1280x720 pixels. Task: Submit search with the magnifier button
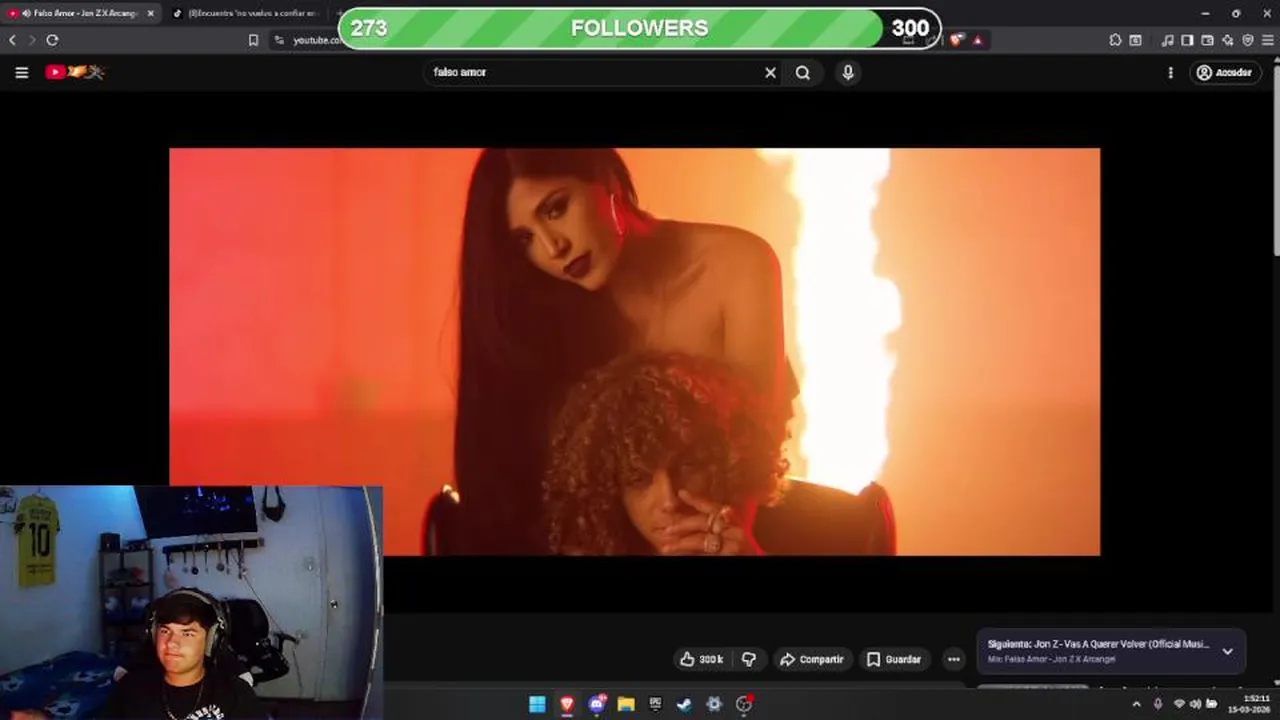(802, 72)
